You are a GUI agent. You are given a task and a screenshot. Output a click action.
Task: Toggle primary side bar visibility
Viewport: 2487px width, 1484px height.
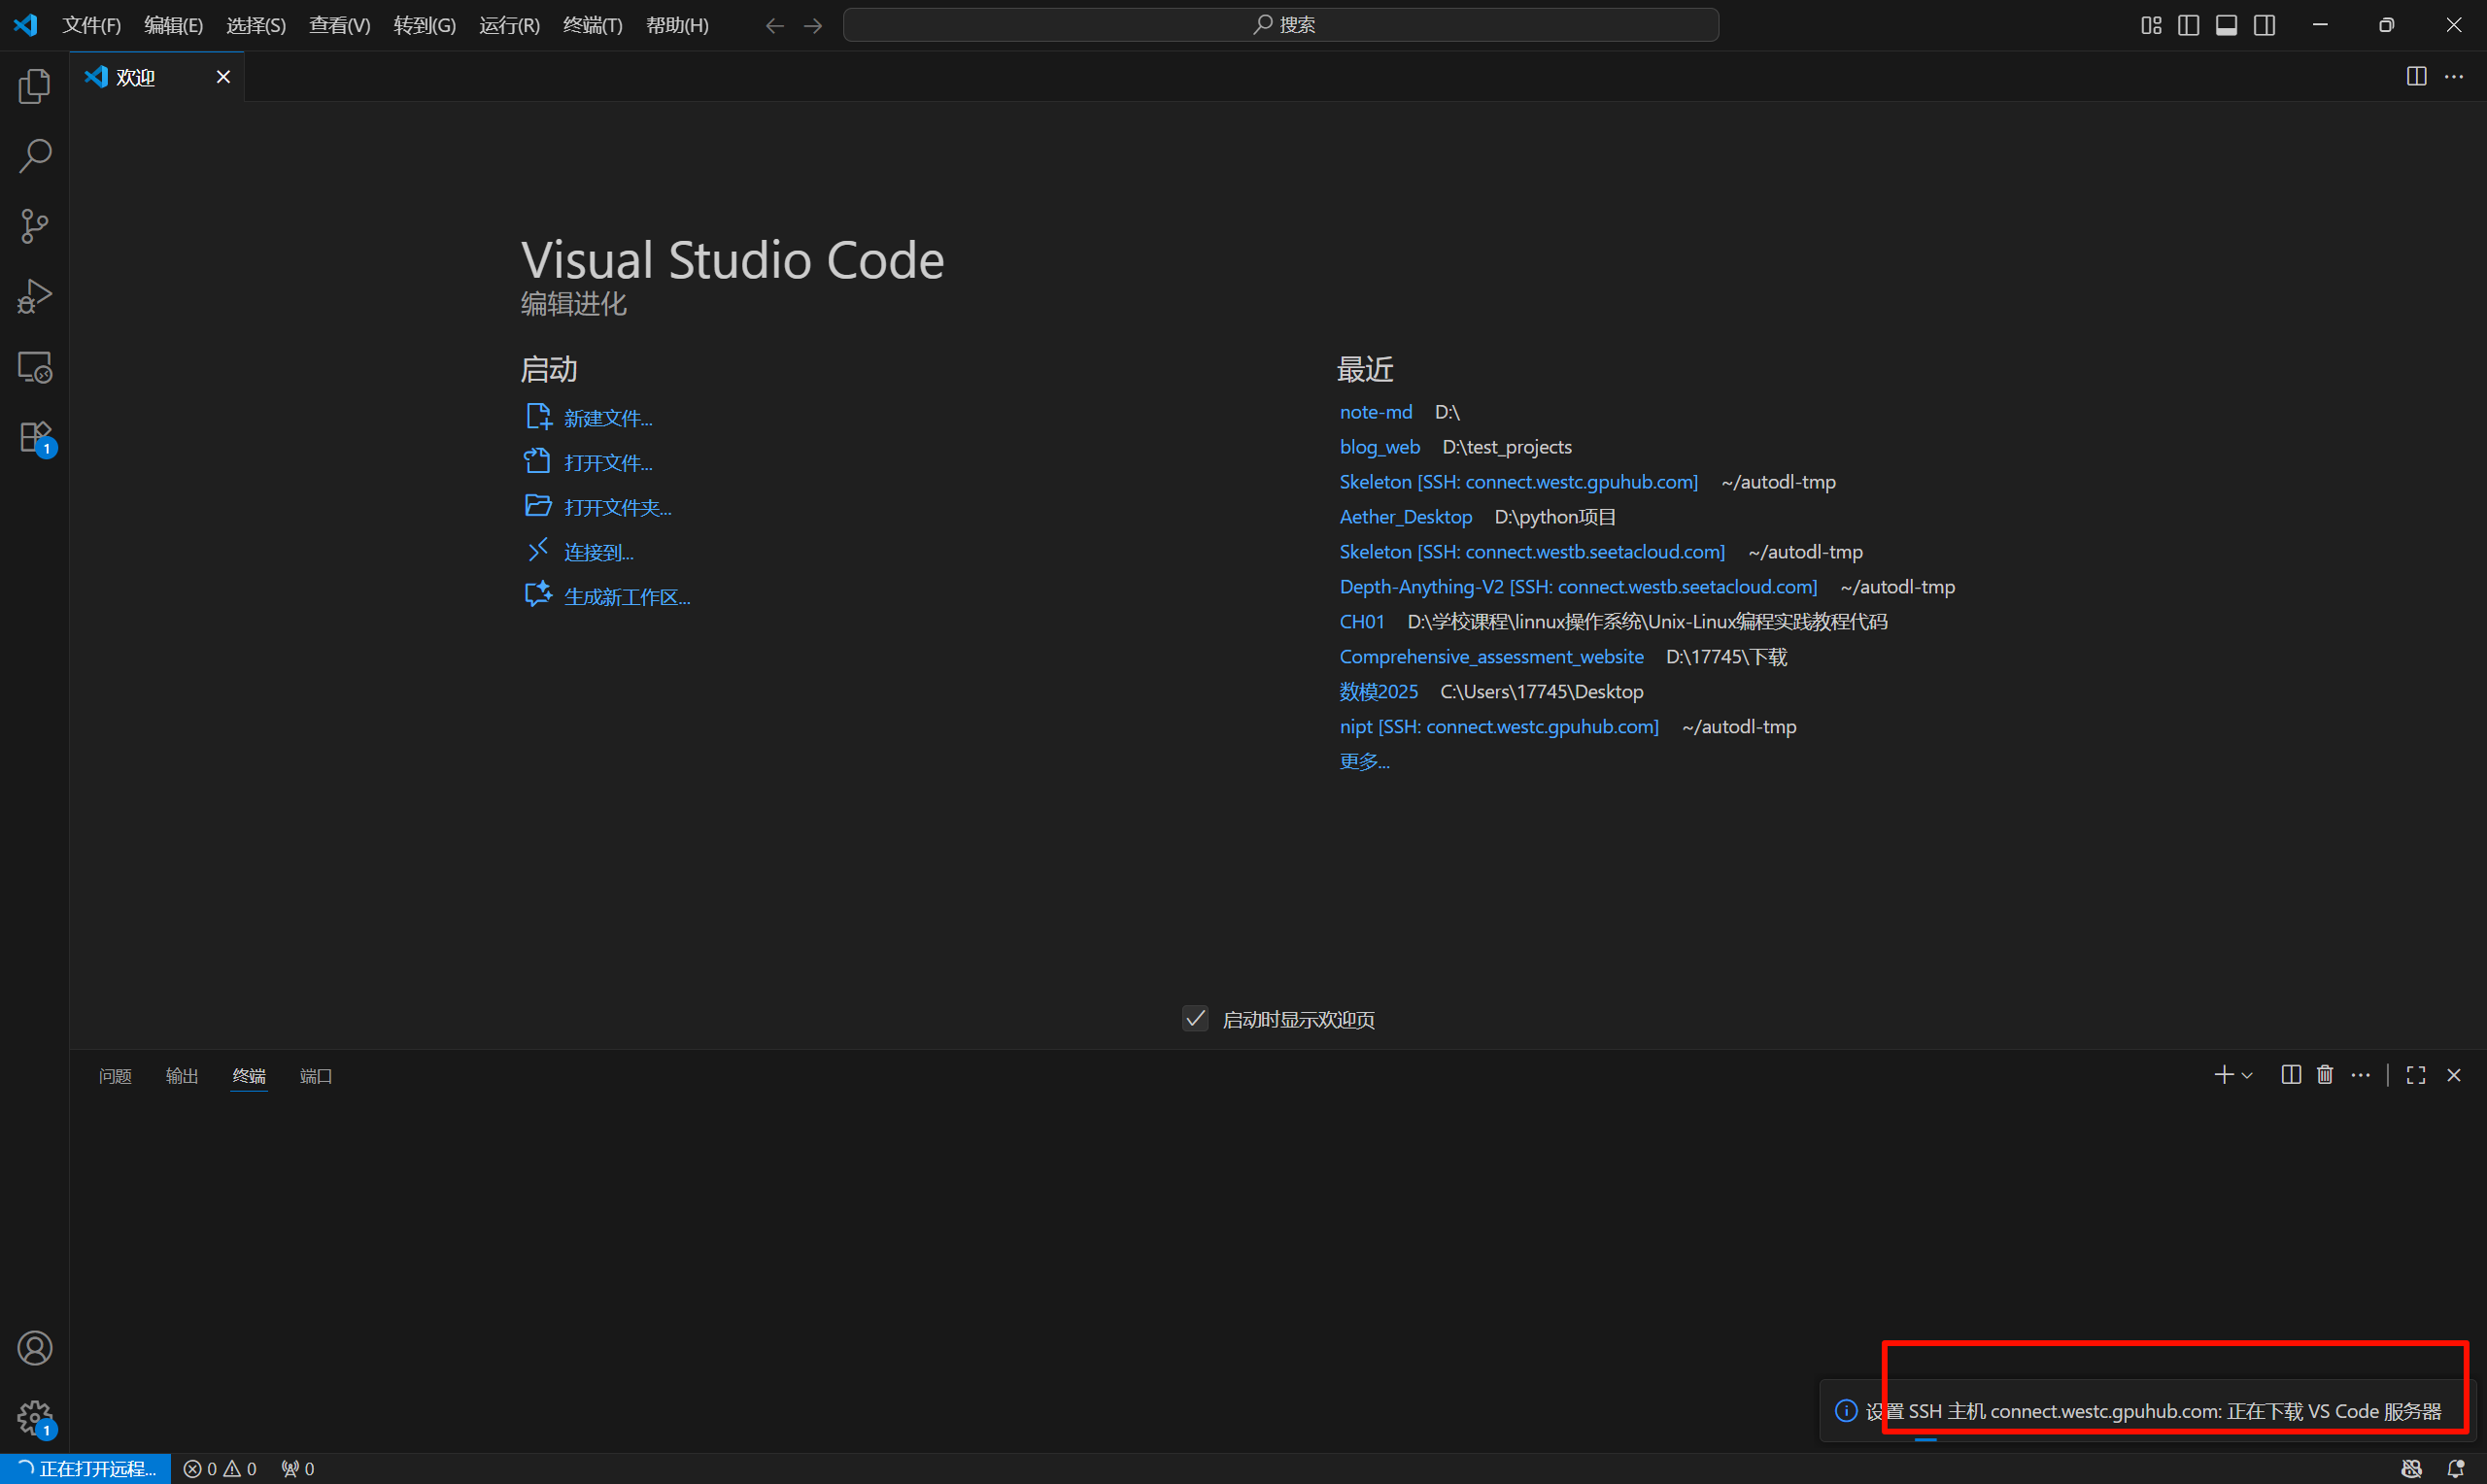coord(2188,26)
